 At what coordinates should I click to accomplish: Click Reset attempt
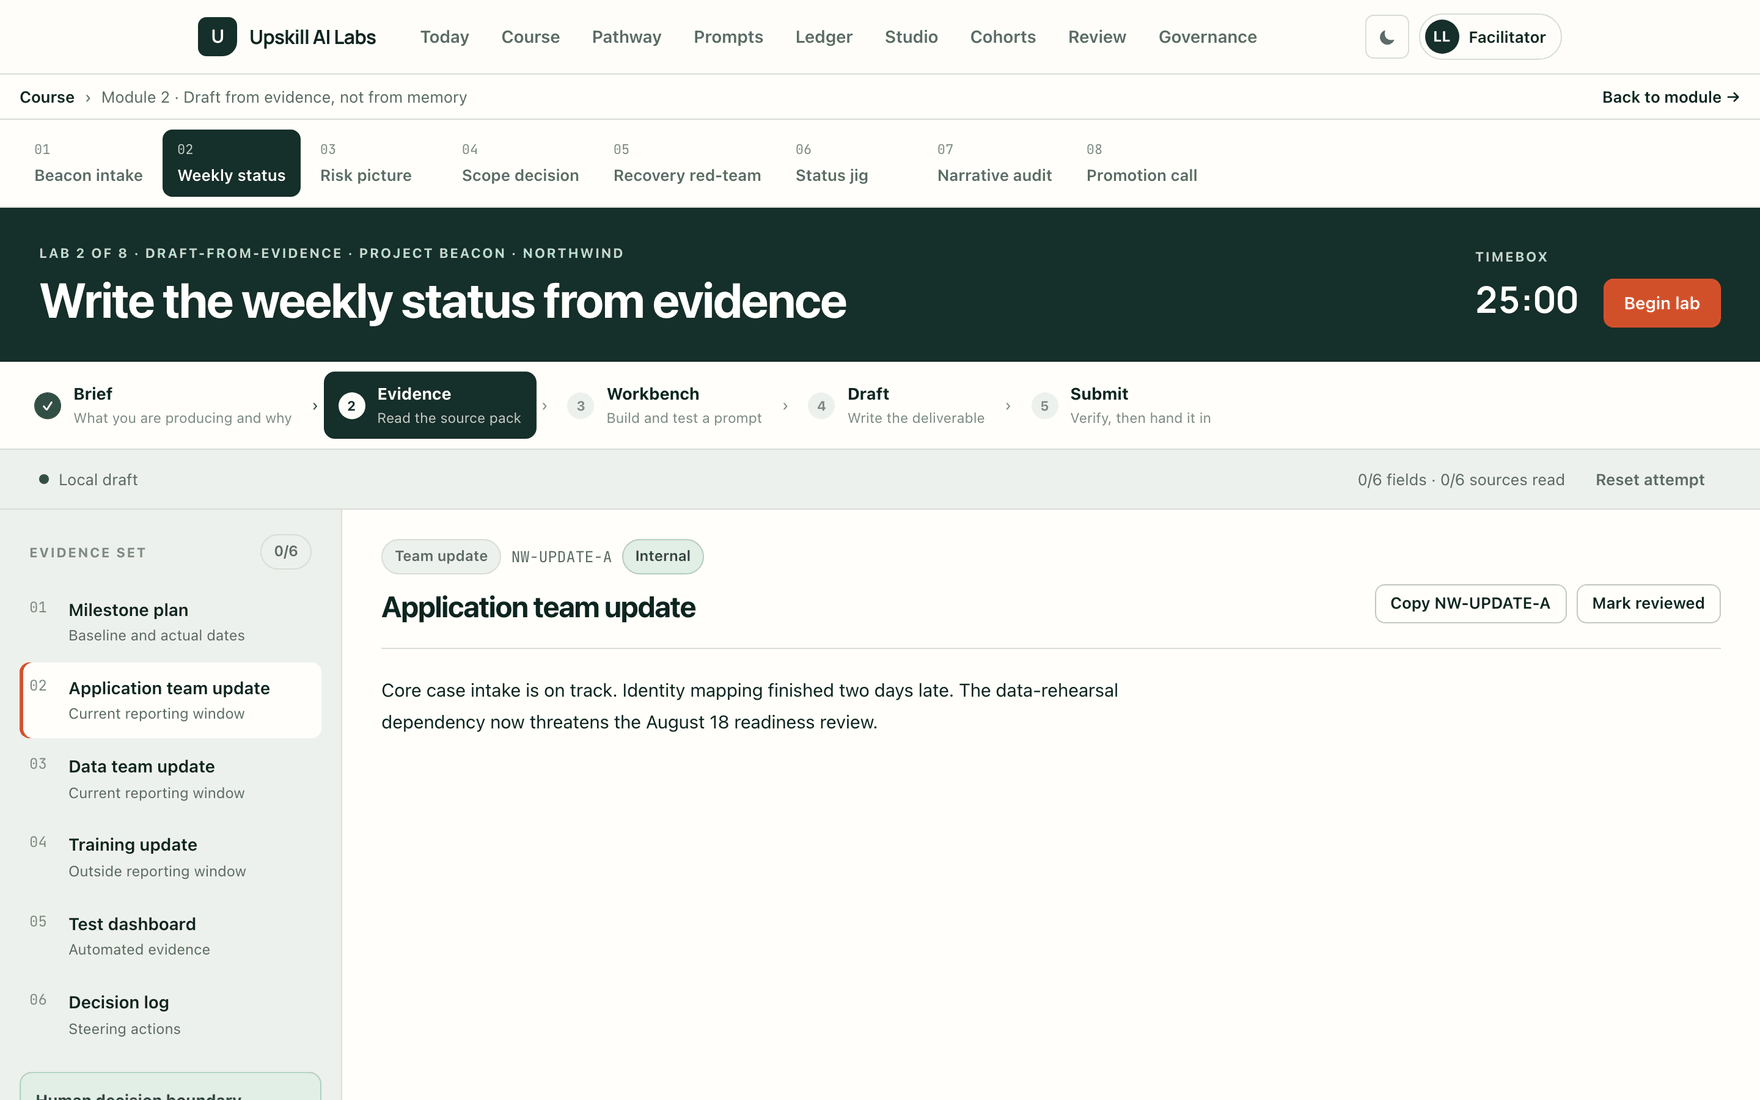pos(1650,480)
